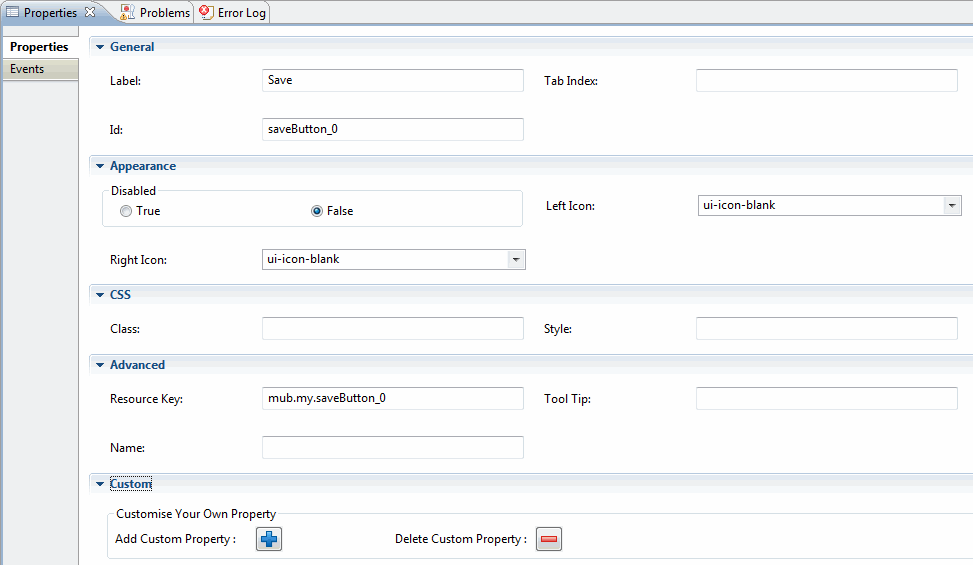The image size is (973, 565).
Task: Collapse the Advanced section
Action: pos(100,365)
